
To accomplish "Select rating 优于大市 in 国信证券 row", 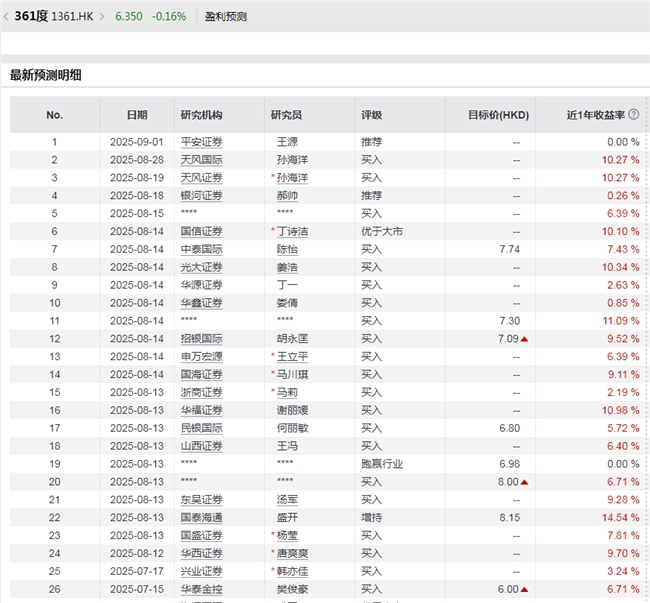I will click(x=382, y=231).
